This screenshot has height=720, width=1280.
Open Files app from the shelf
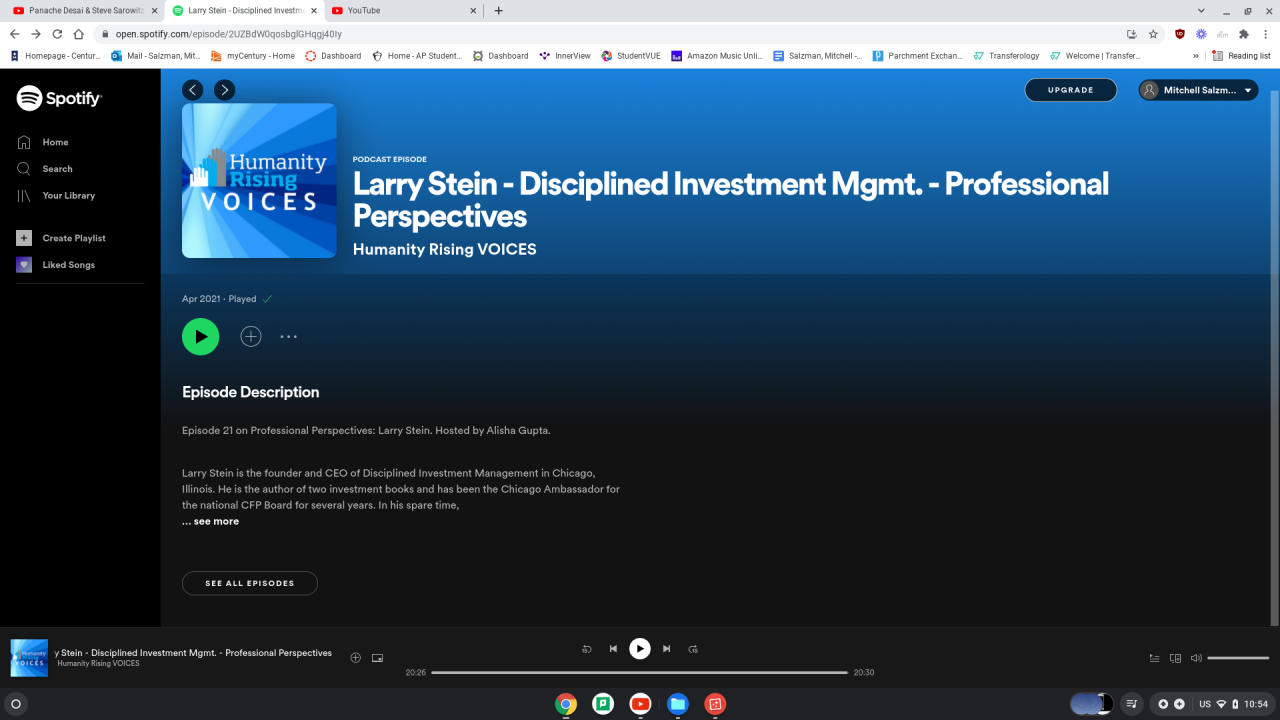click(x=678, y=704)
